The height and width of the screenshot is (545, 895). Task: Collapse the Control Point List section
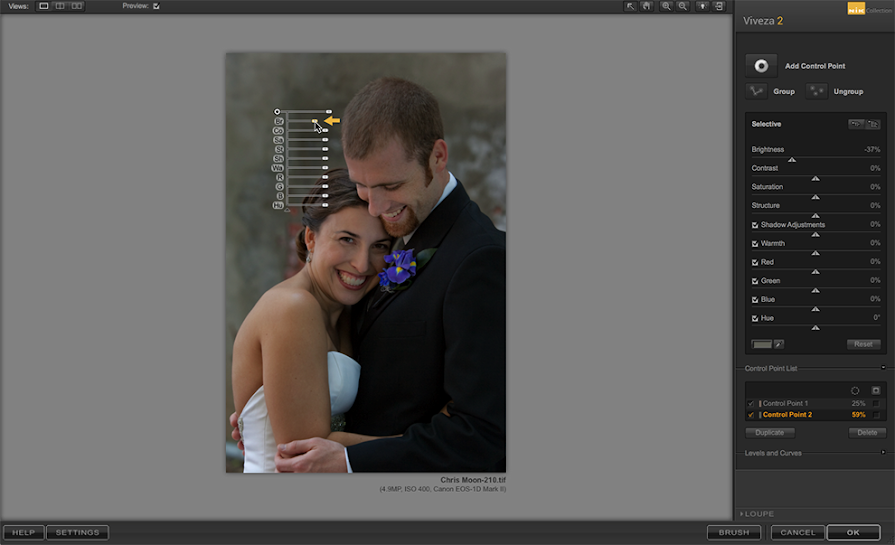(x=883, y=368)
